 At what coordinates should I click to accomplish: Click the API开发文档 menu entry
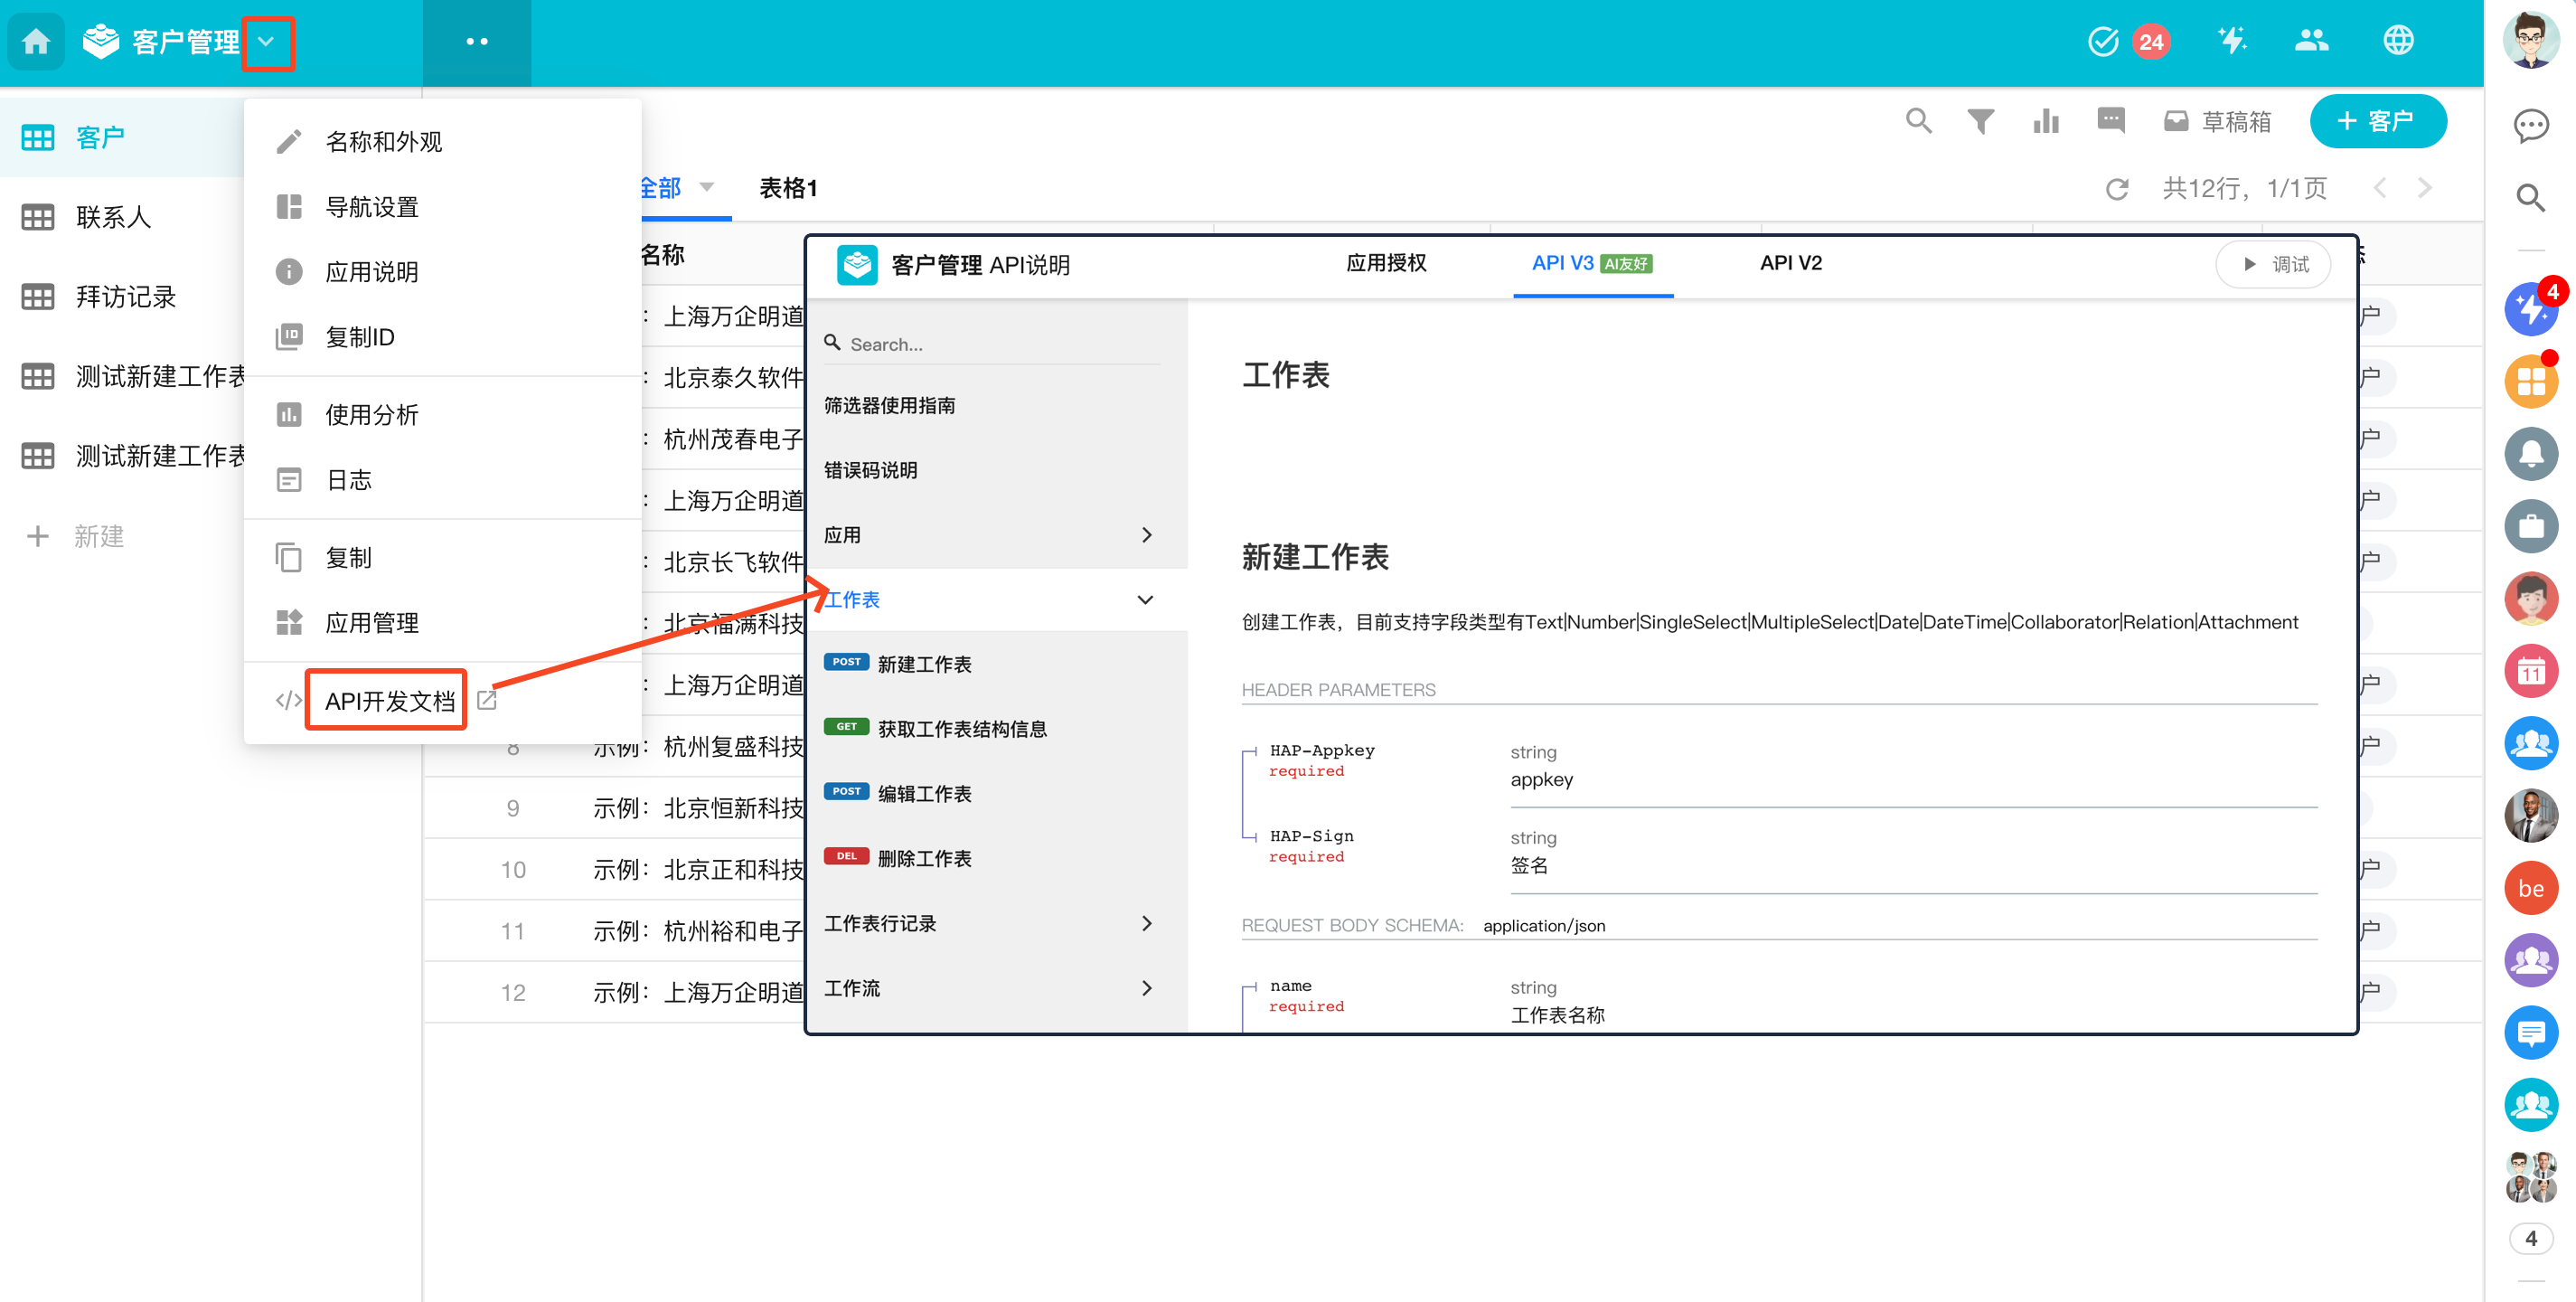point(389,700)
